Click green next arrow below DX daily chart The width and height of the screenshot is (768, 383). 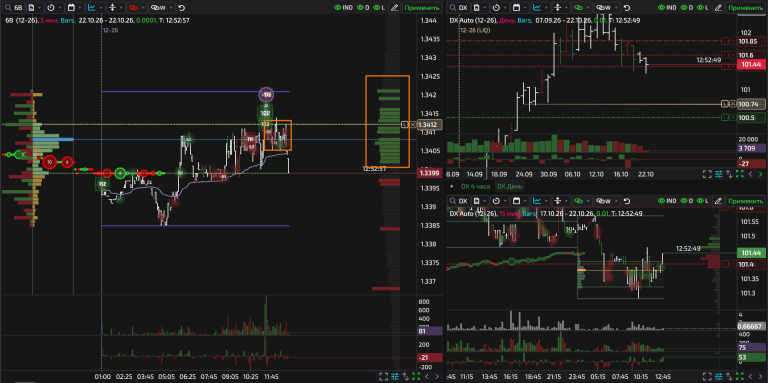pyautogui.click(x=760, y=174)
